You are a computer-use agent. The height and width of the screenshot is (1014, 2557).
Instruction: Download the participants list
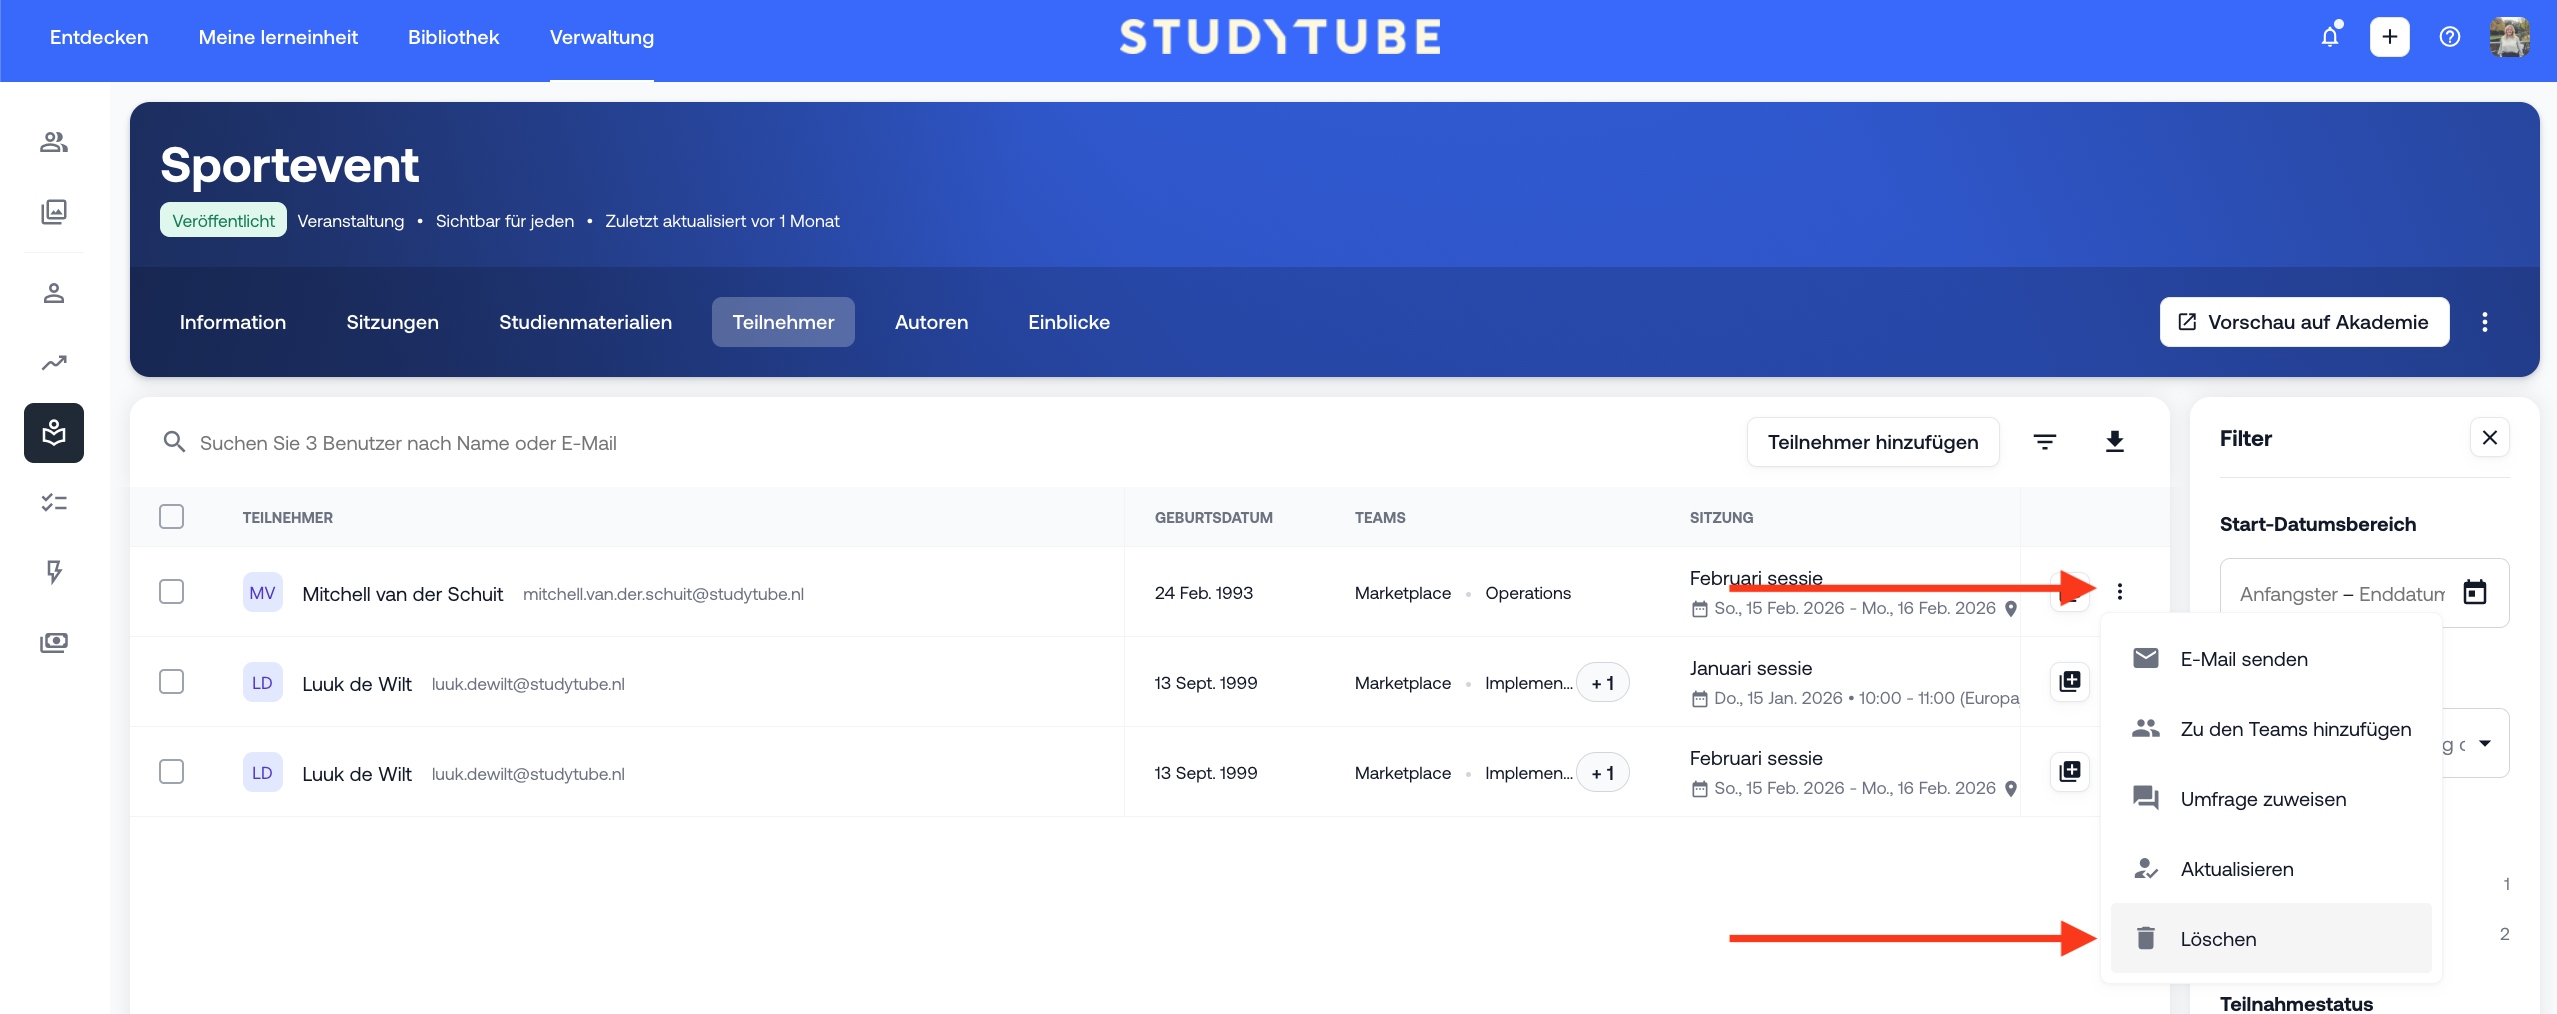(2115, 442)
